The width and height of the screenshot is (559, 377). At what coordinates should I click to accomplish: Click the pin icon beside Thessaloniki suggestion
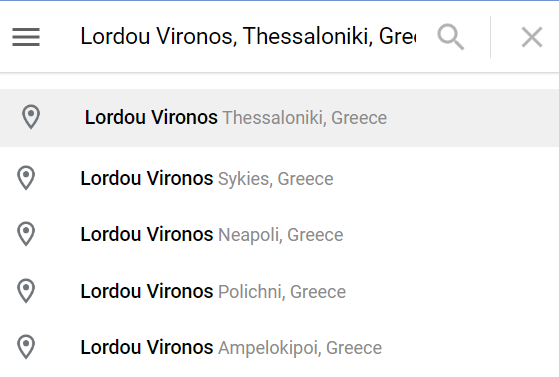pos(31,117)
